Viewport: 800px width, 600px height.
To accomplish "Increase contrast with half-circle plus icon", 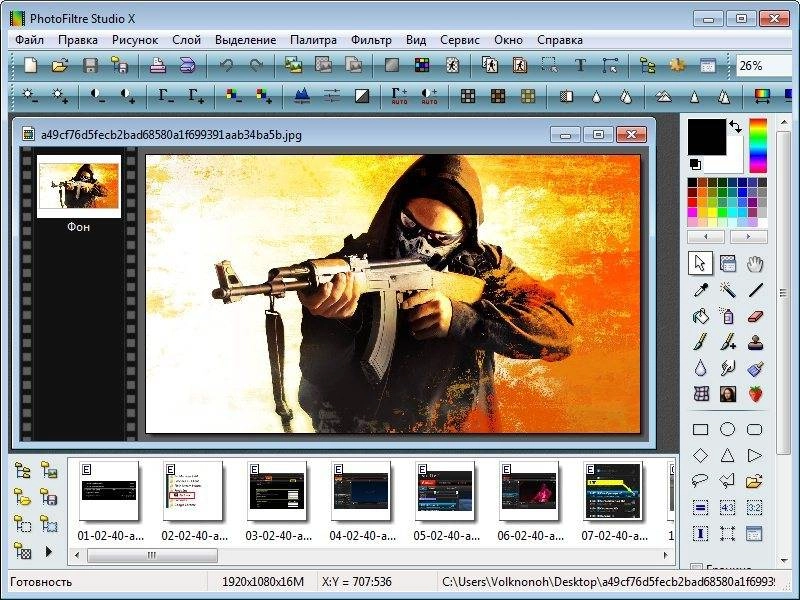I will 128,95.
